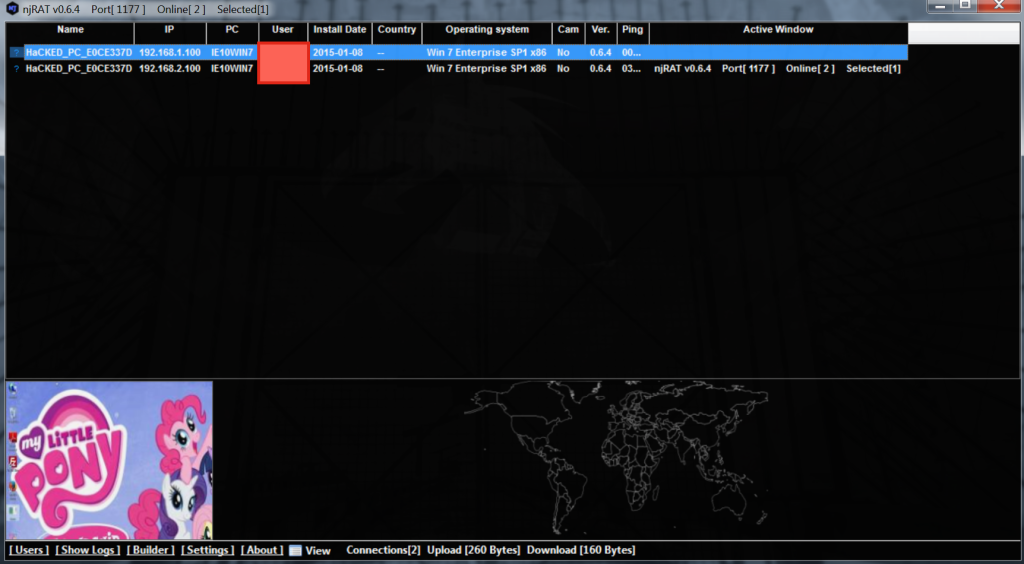Click the Active Window column header

pyautogui.click(x=778, y=30)
